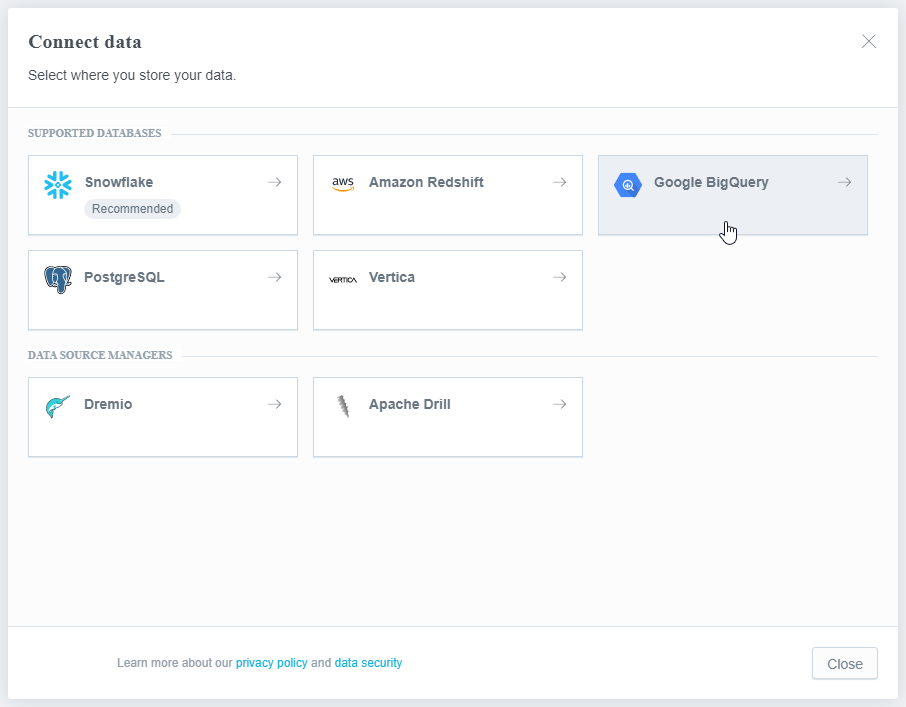Click the arrow on the Apache Drill card
906x707 pixels.
tap(559, 404)
